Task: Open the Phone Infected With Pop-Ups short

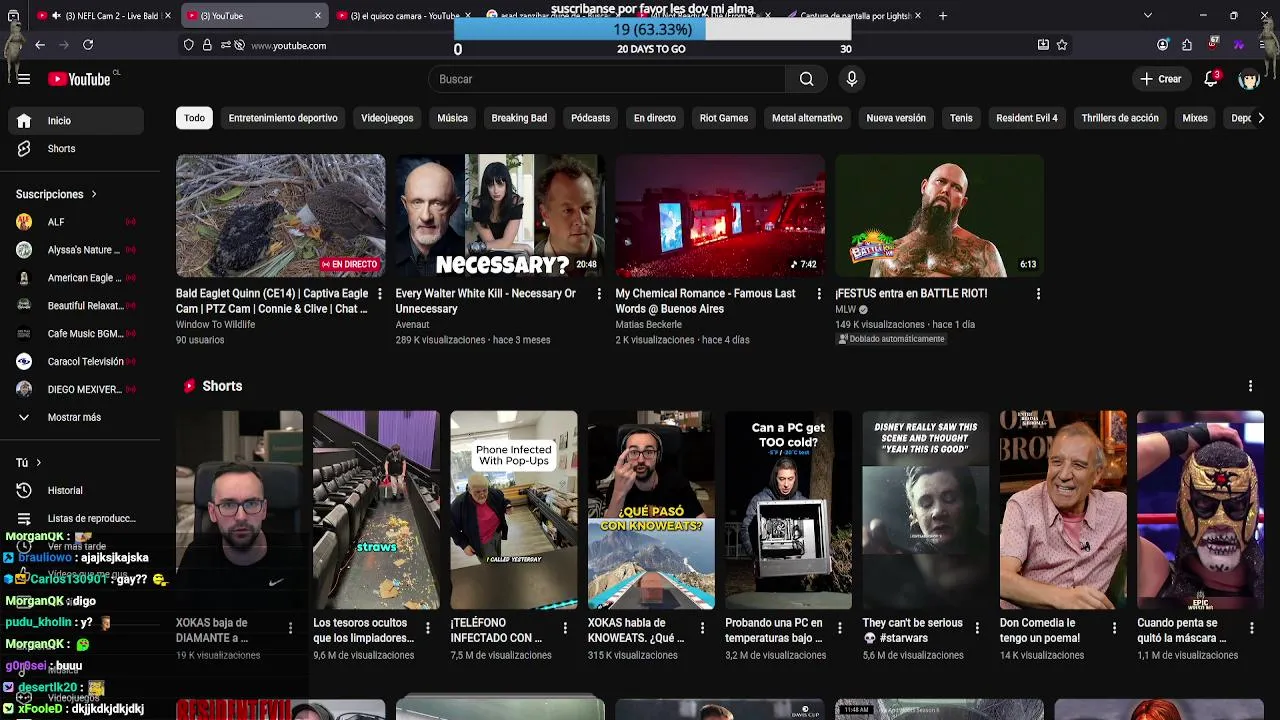Action: pyautogui.click(x=513, y=510)
